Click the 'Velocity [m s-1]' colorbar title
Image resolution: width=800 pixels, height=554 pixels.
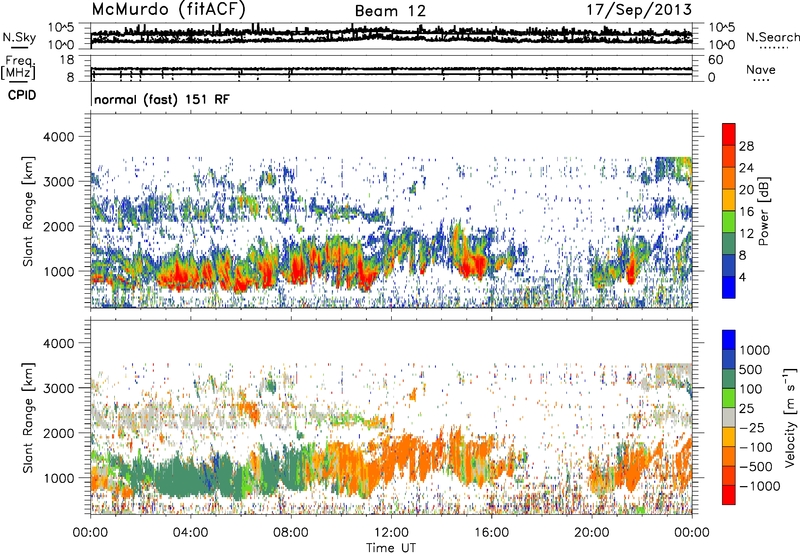tap(790, 417)
